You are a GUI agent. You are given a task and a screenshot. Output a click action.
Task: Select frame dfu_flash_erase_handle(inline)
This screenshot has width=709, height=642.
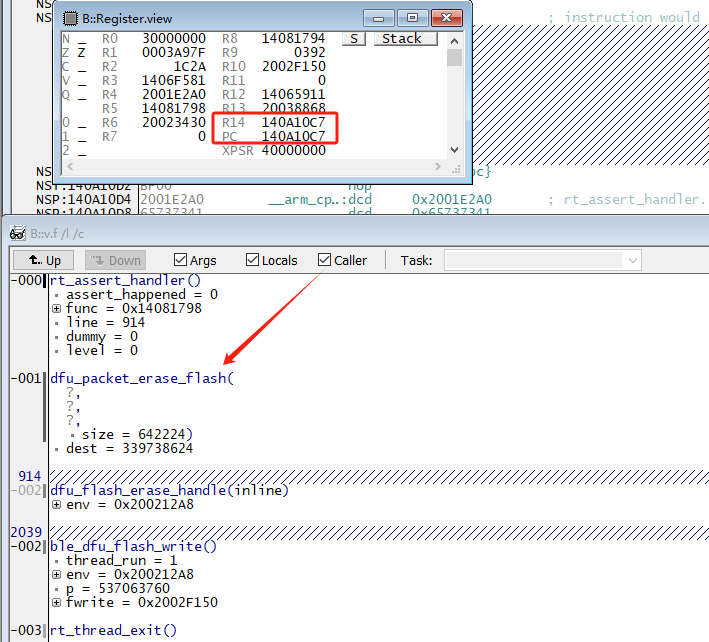click(x=169, y=490)
